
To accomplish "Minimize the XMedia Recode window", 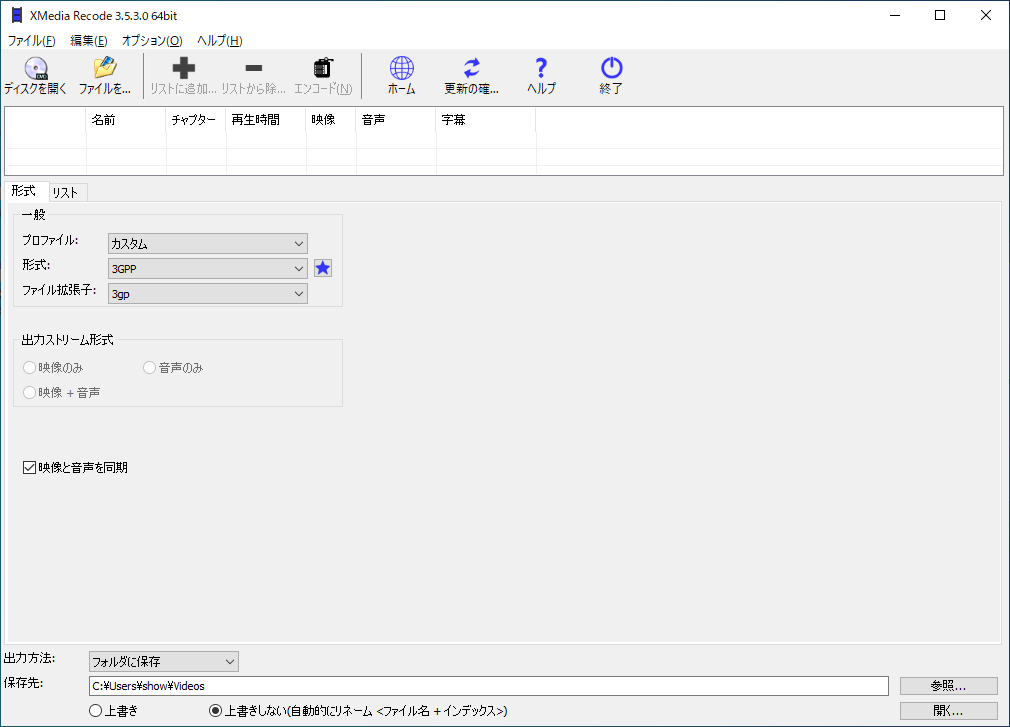I will point(895,15).
